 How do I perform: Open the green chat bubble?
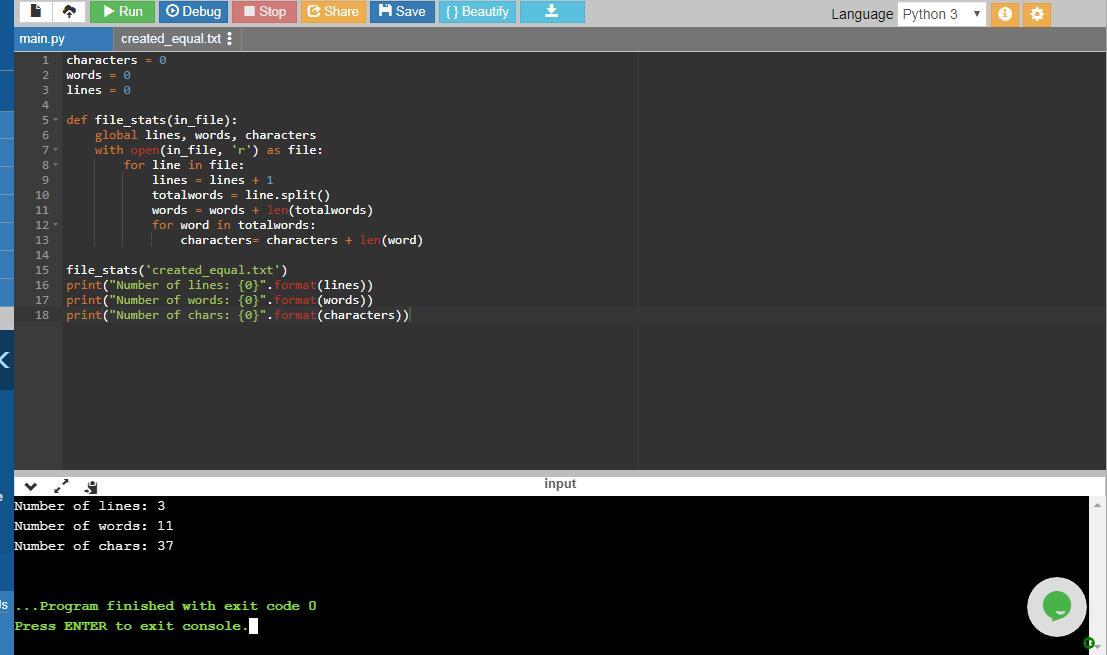[1056, 606]
